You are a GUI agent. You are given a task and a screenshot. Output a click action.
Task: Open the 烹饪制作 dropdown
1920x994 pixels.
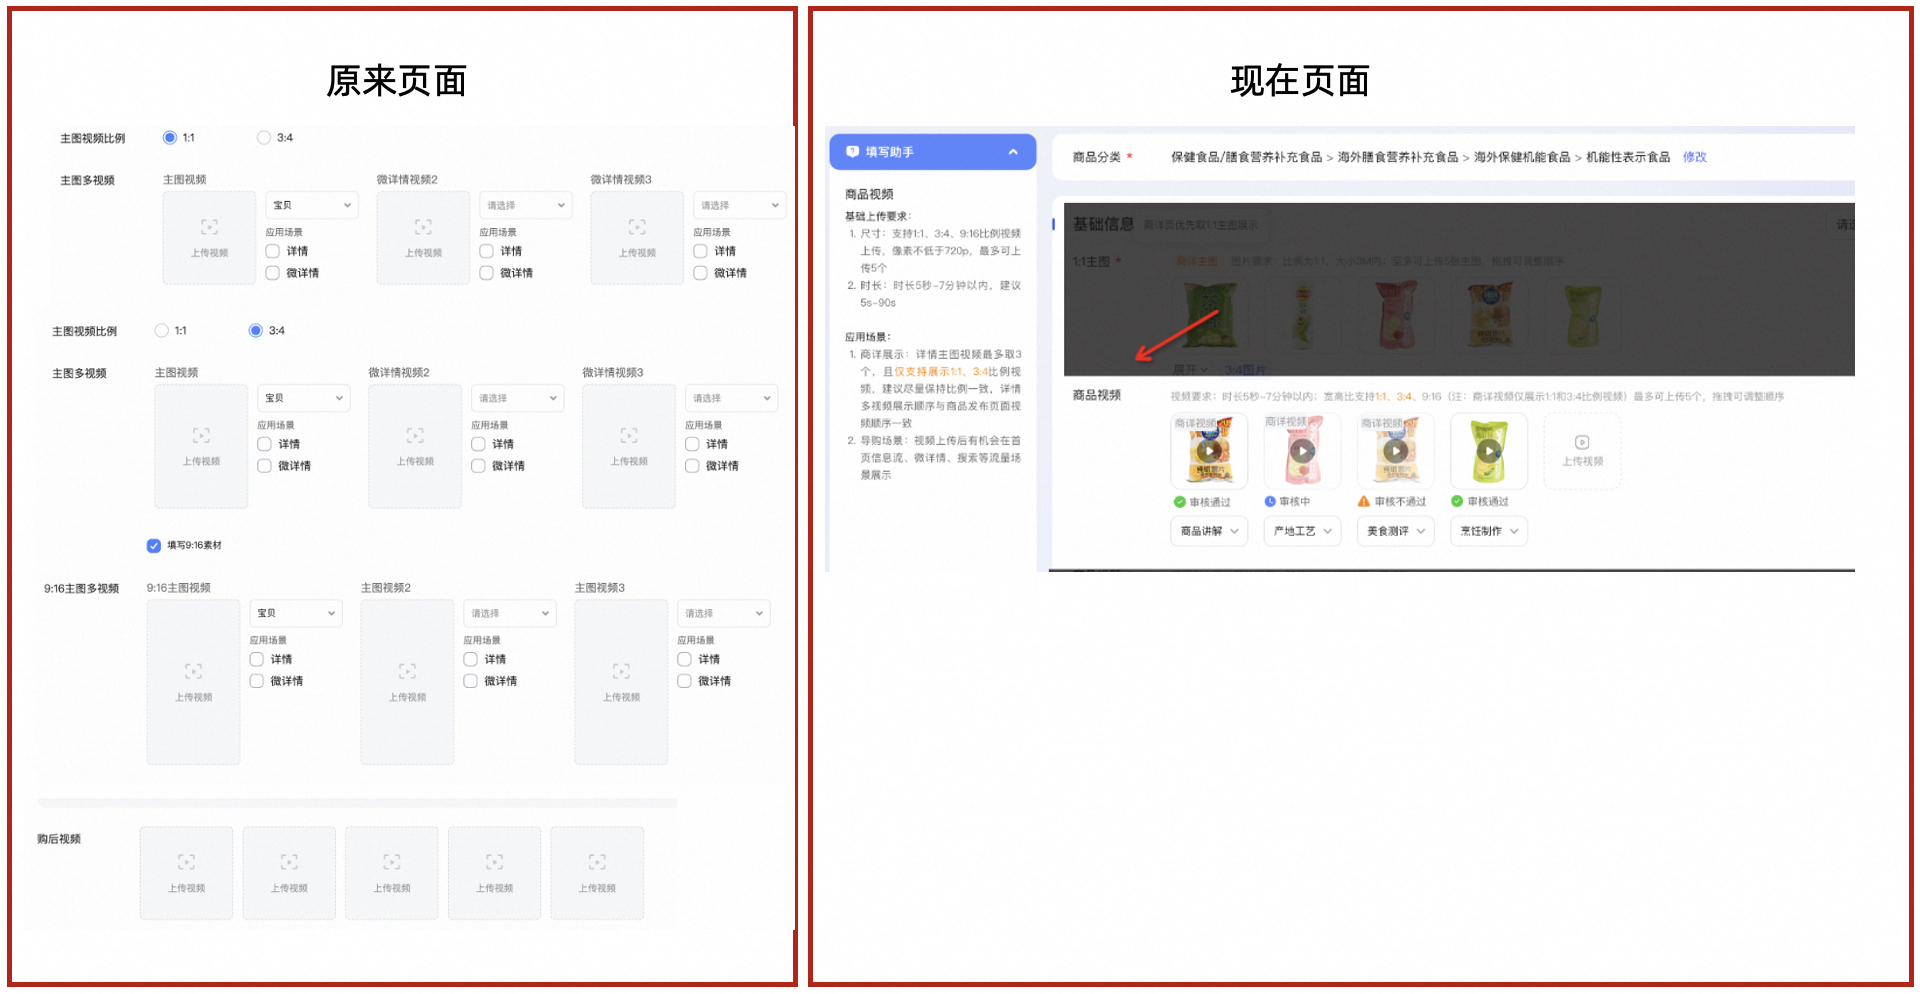point(1489,531)
